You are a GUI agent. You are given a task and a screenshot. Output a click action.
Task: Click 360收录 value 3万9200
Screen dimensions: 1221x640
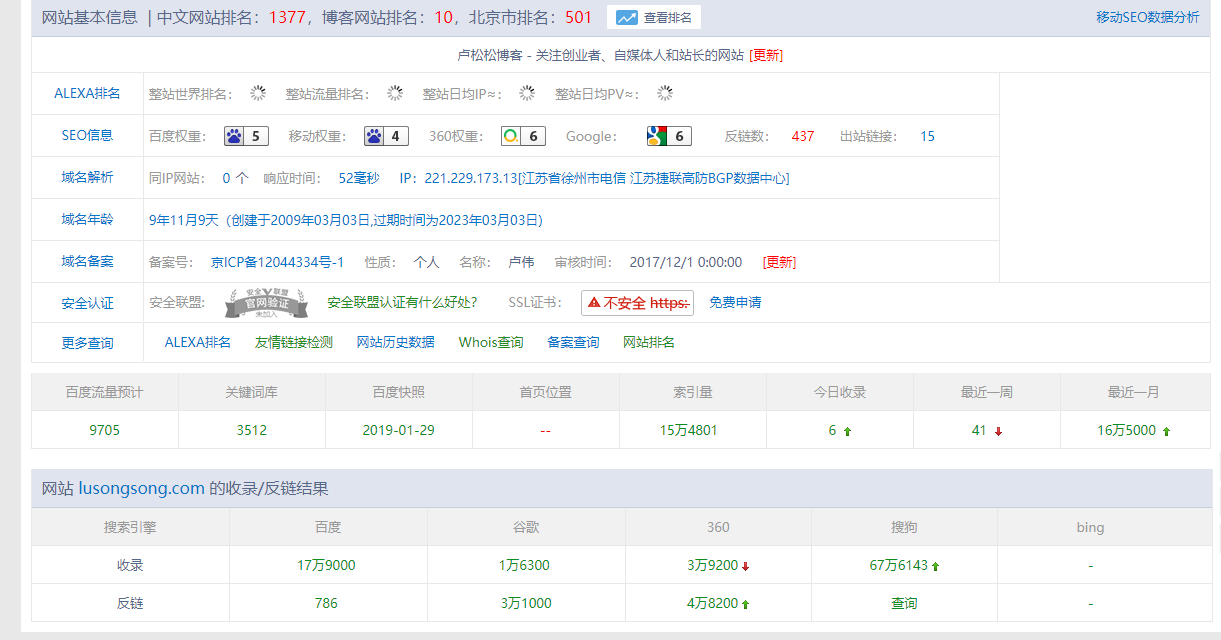click(712, 565)
